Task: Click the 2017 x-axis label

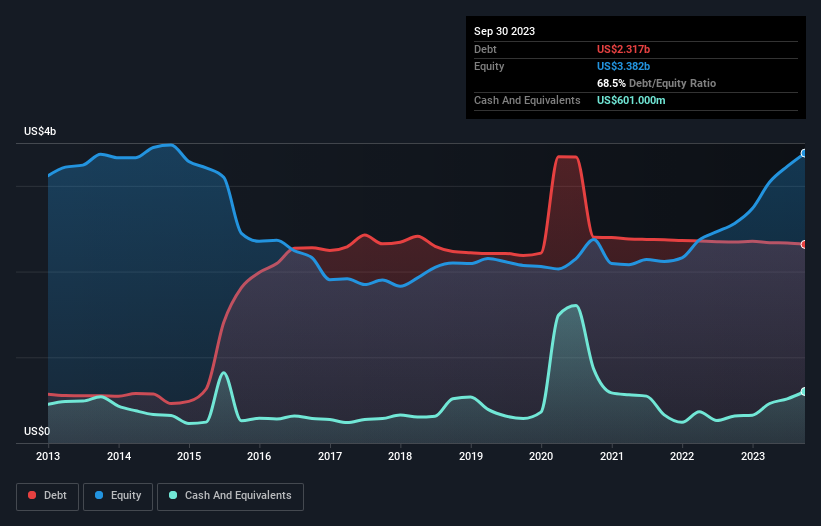Action: pos(330,456)
